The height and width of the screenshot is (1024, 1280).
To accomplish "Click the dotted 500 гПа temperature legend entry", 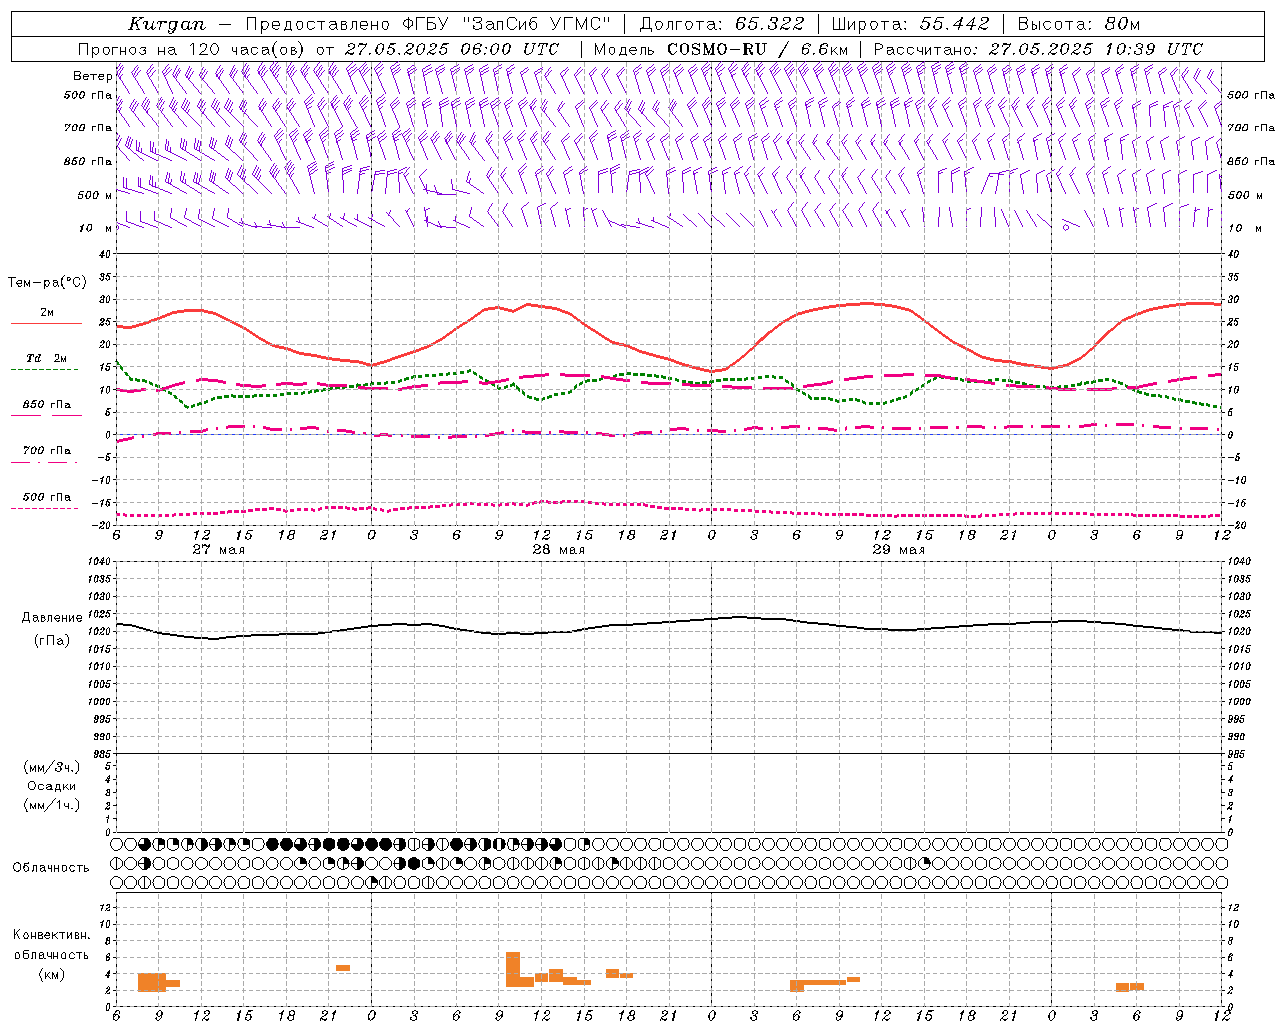I will pos(46,502).
